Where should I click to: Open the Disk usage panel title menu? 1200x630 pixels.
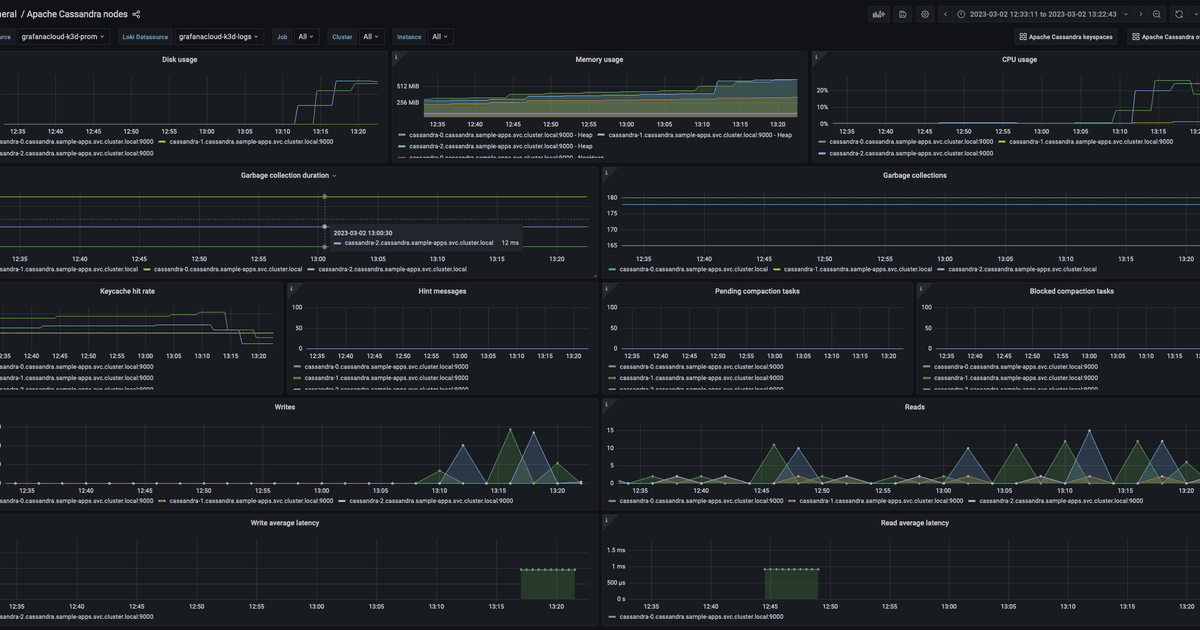tap(180, 59)
